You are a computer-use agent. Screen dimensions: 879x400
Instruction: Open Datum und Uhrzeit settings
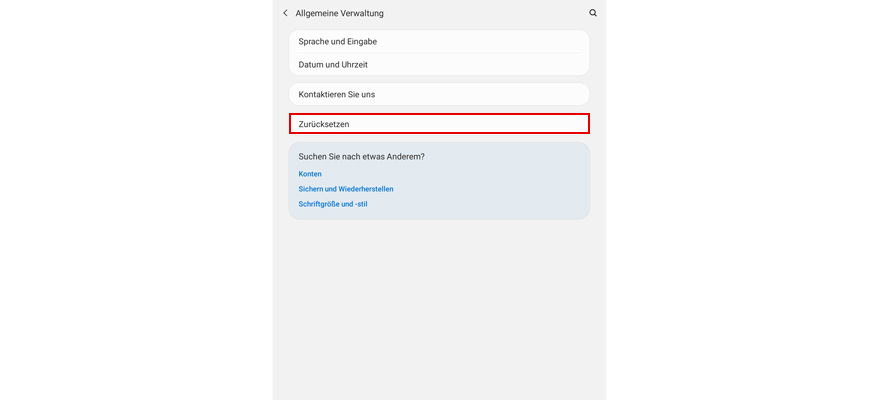[x=438, y=65]
